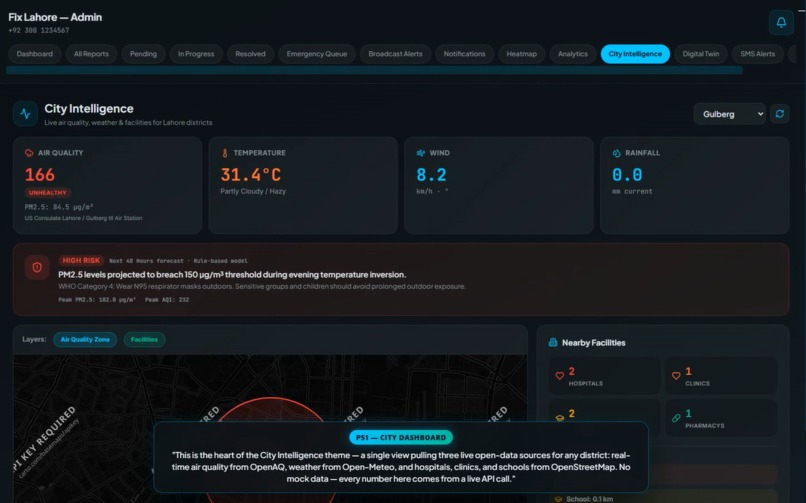806x503 pixels.
Task: Click the Pharmacys facility card
Action: (721, 418)
